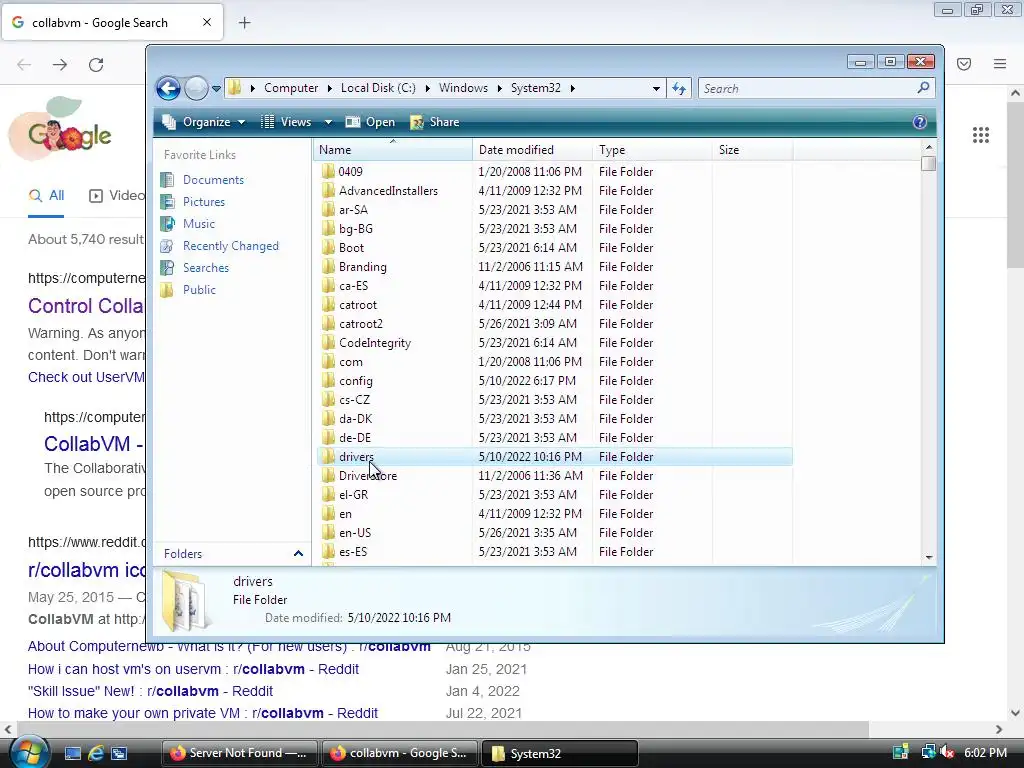Select the el-GR folder
The height and width of the screenshot is (768, 1024).
(x=345, y=494)
